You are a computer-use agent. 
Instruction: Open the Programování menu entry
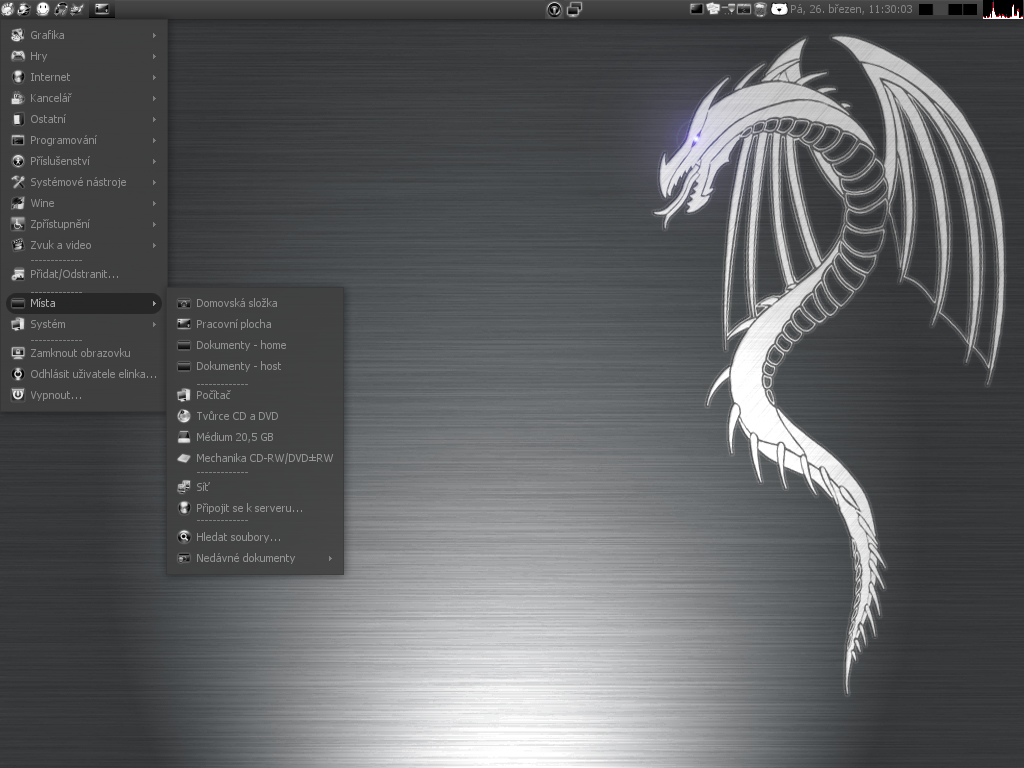click(x=84, y=140)
